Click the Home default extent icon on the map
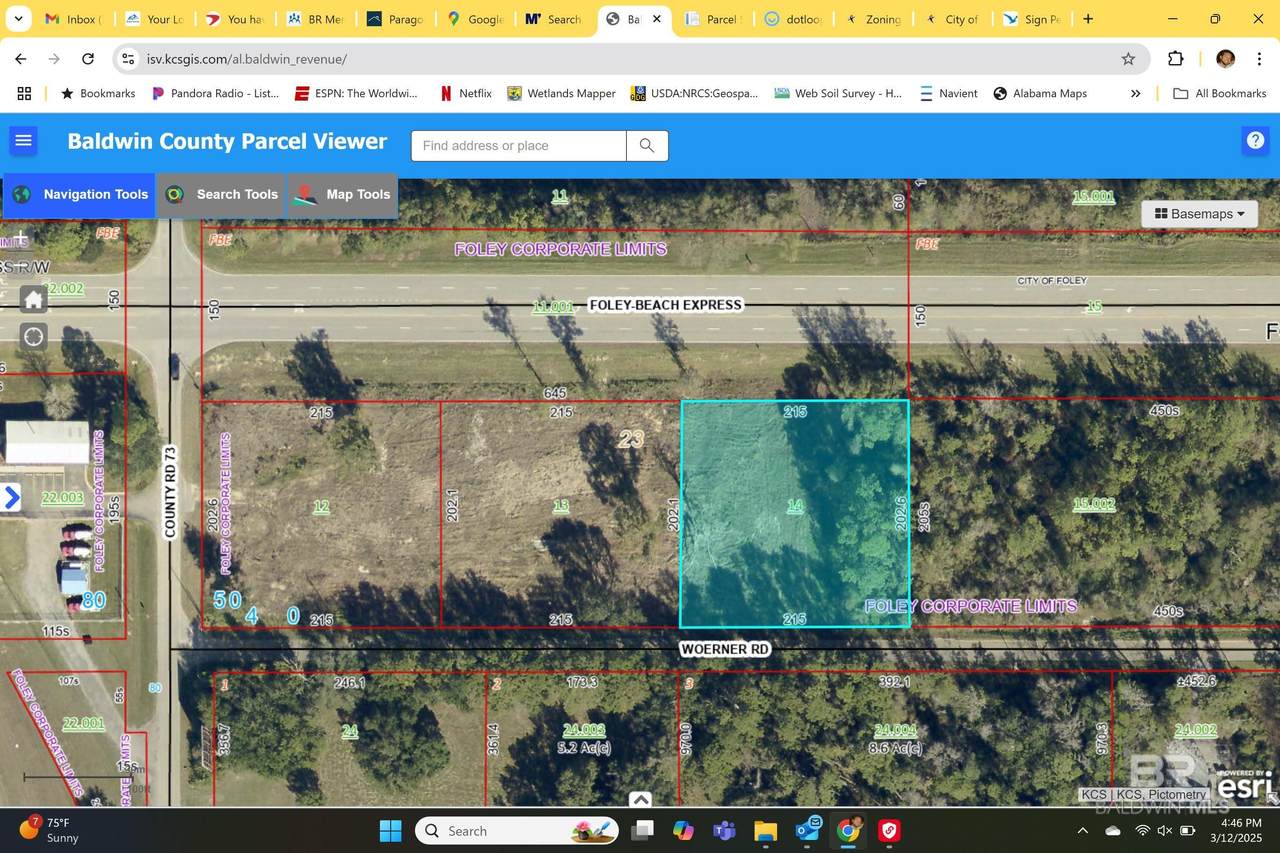The height and width of the screenshot is (853, 1280). [x=33, y=298]
